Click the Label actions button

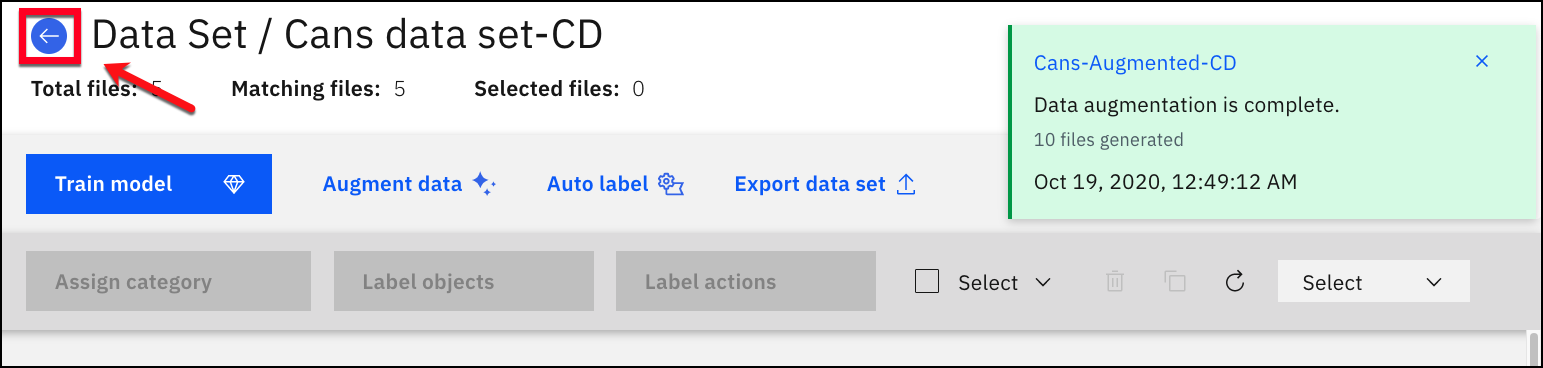[x=746, y=281]
